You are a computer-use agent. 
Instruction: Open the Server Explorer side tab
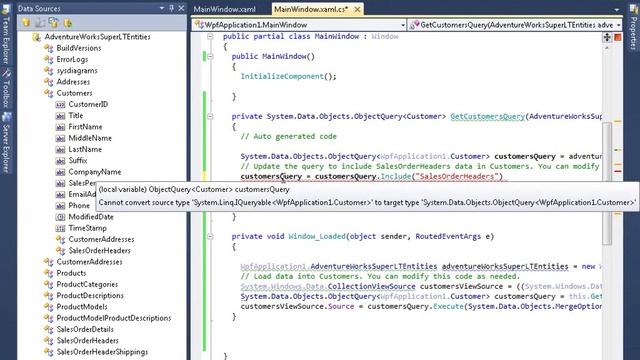point(6,143)
